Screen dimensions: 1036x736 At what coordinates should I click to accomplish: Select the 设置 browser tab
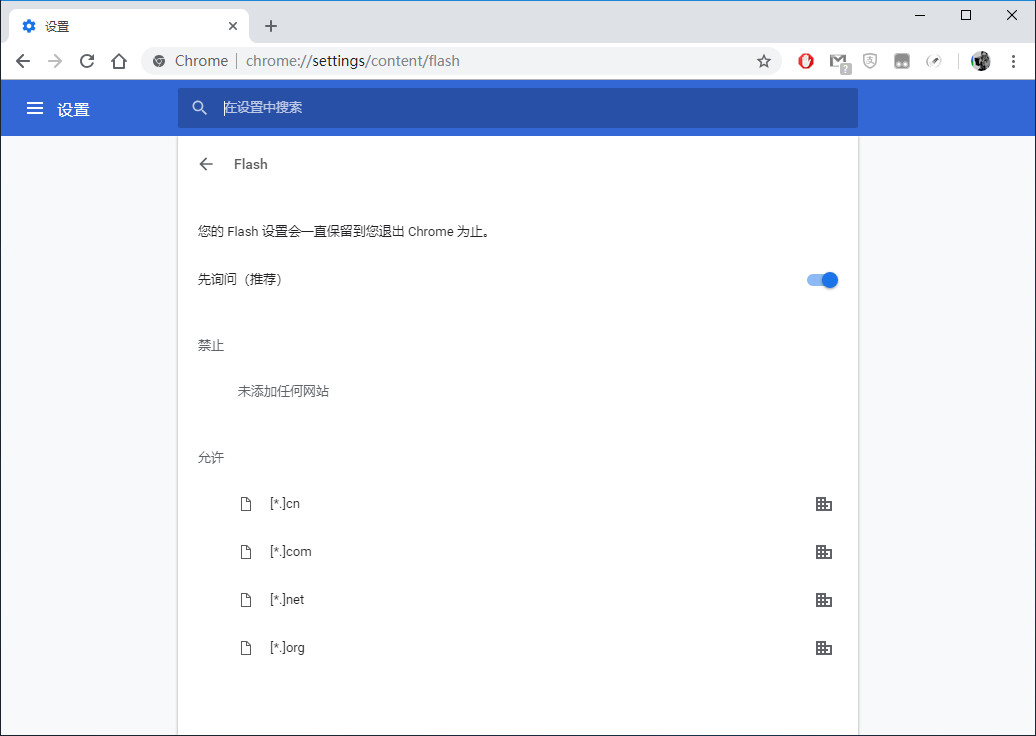click(x=120, y=25)
